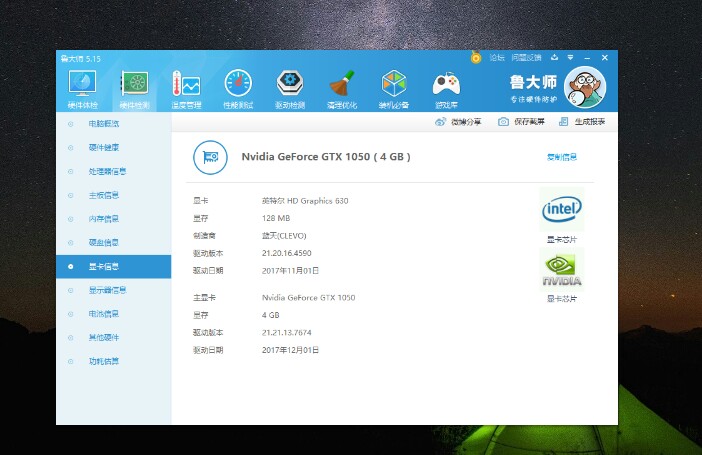Open the 论坛 forum link

[497, 57]
